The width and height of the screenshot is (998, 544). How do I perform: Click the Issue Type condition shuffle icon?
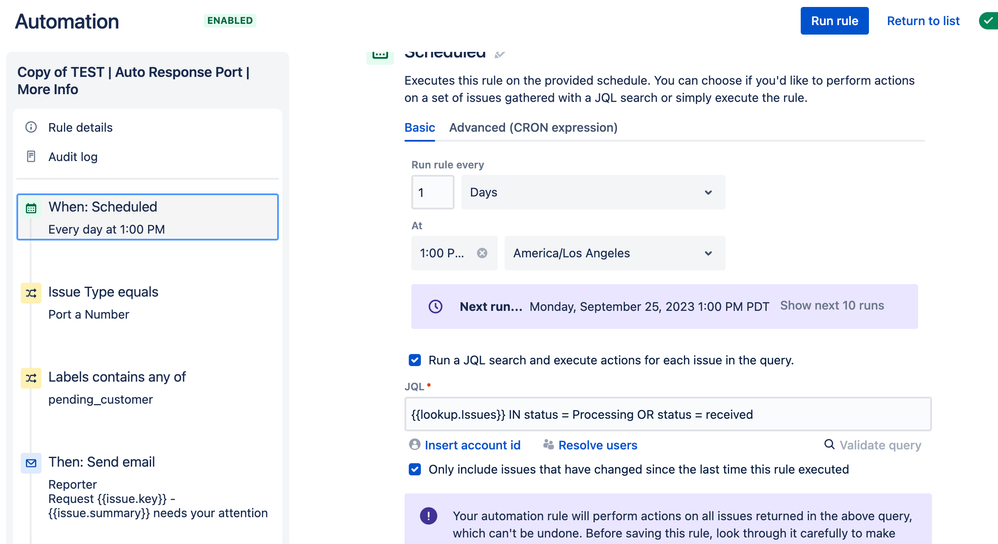(x=31, y=293)
